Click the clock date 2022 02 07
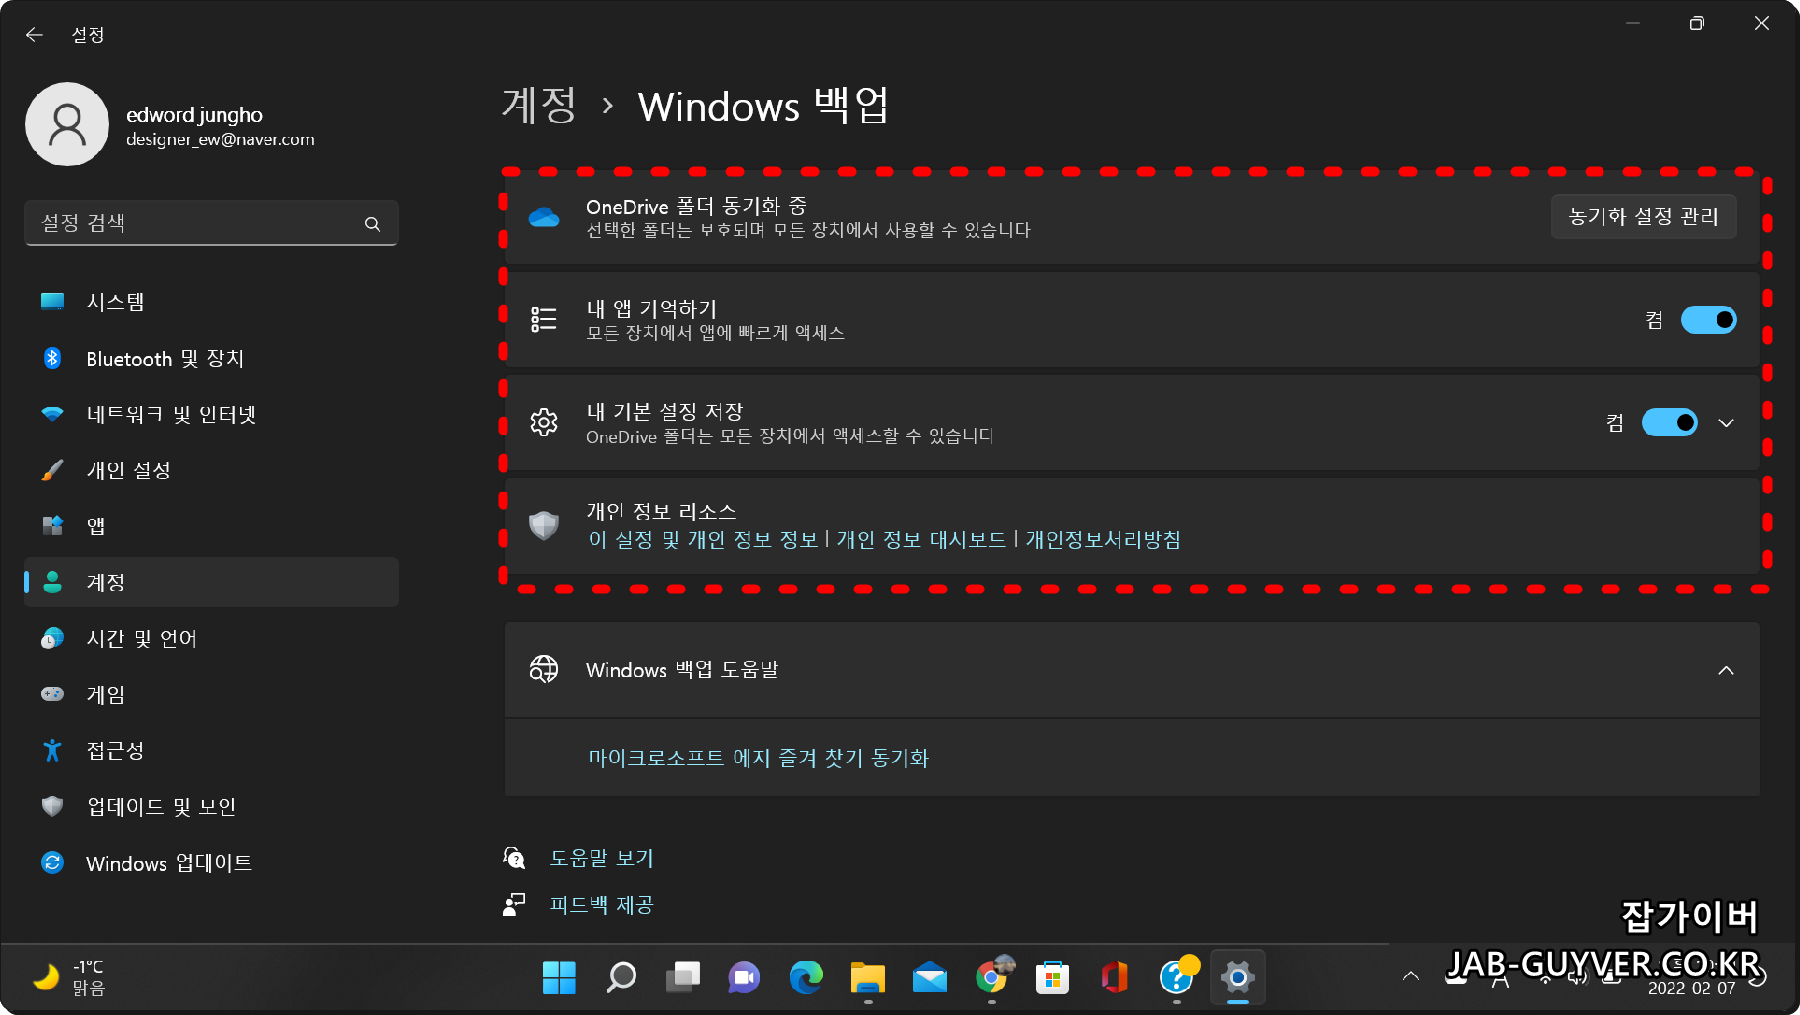 1692,988
